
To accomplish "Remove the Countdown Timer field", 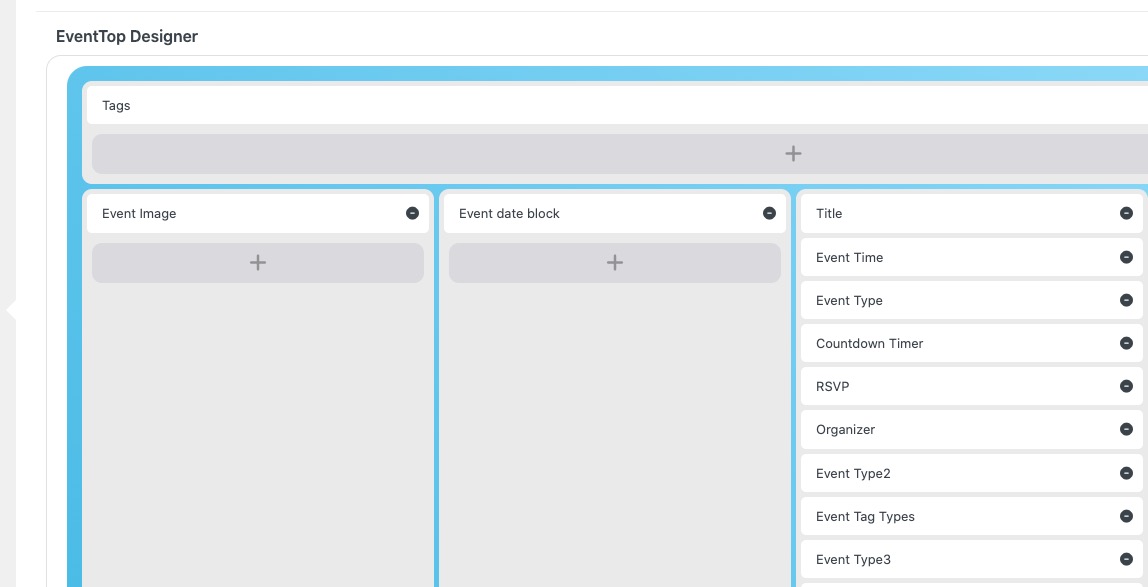I will click(1126, 343).
